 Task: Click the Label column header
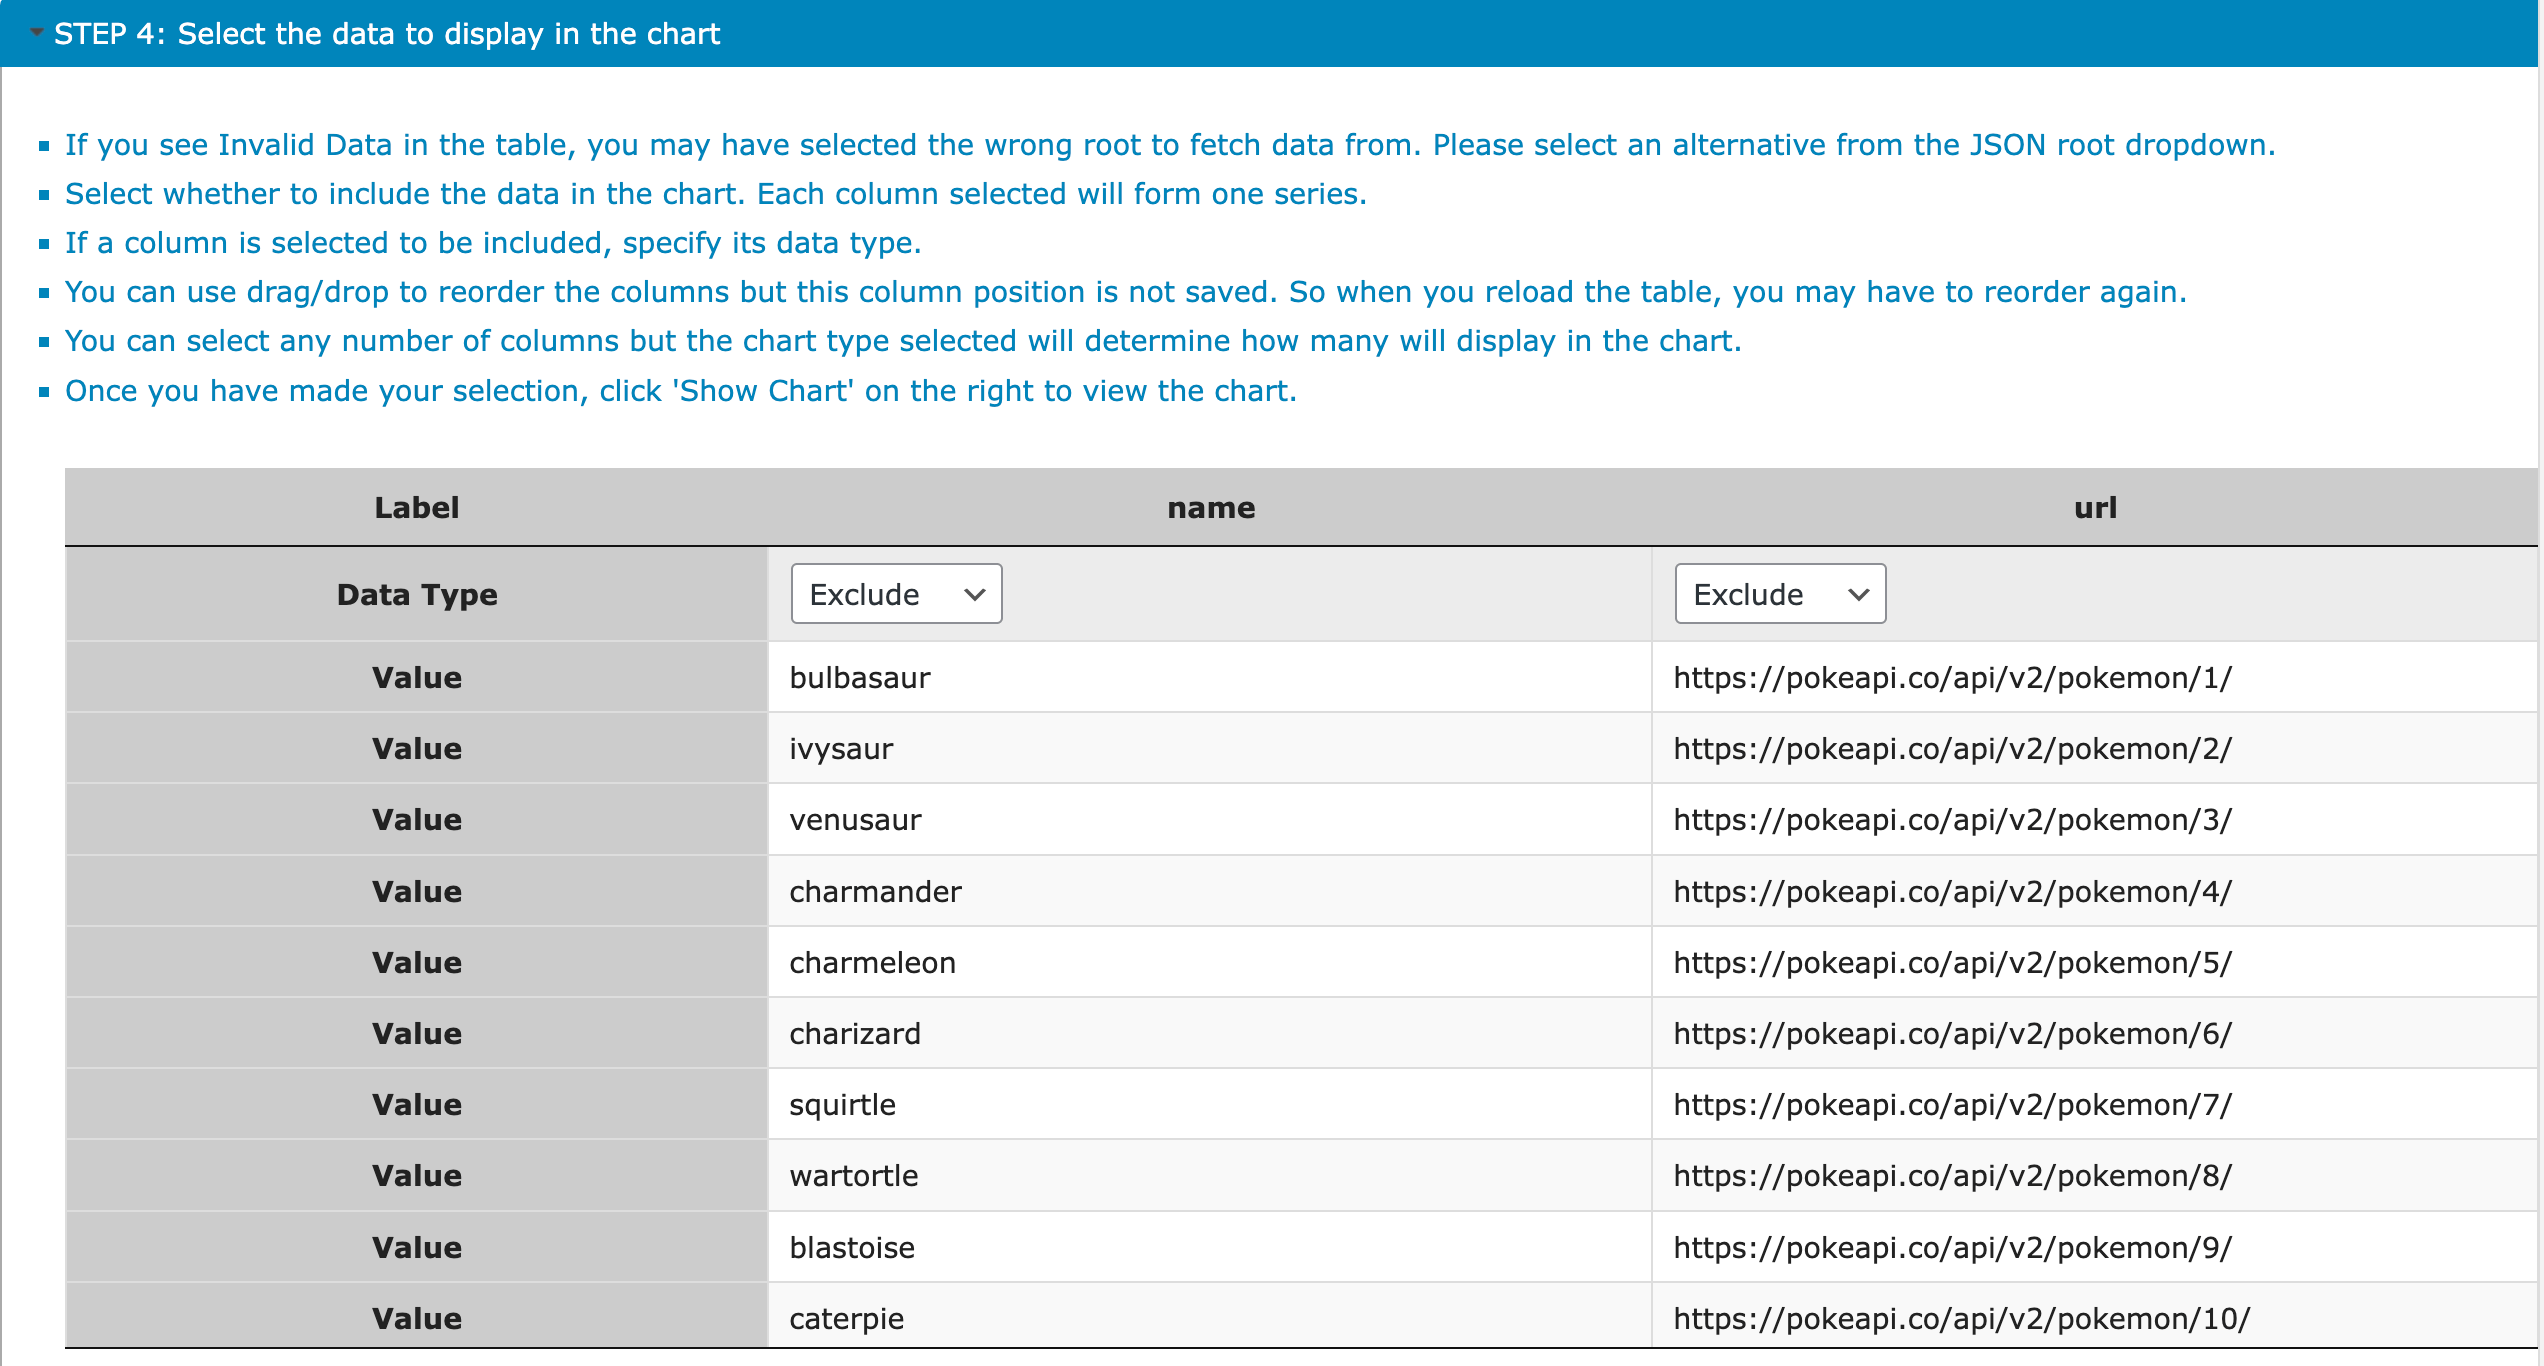pos(416,508)
